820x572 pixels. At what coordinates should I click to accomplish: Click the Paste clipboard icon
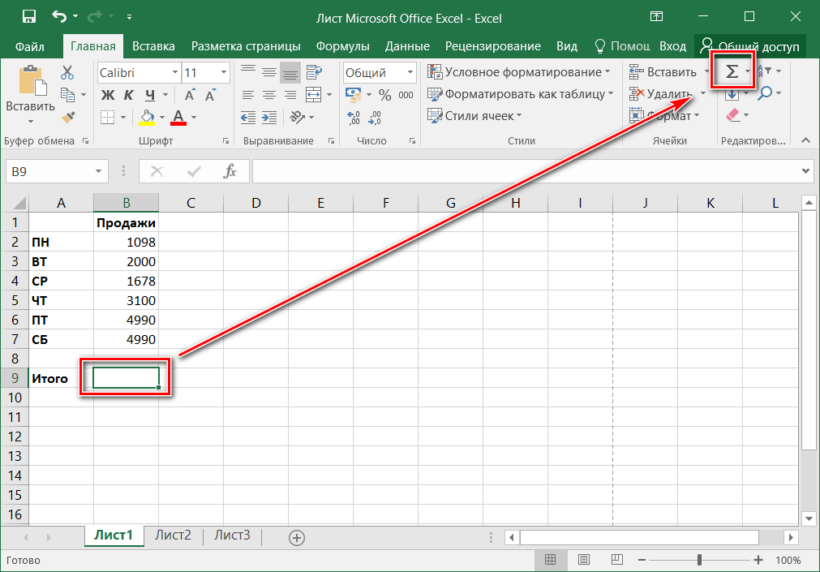coord(32,81)
